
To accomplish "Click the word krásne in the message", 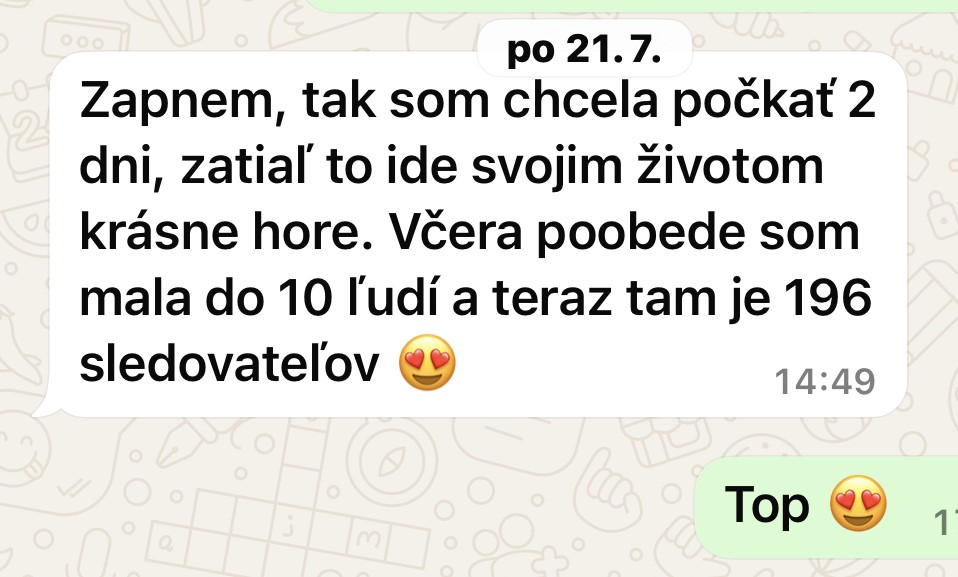I will coord(159,232).
